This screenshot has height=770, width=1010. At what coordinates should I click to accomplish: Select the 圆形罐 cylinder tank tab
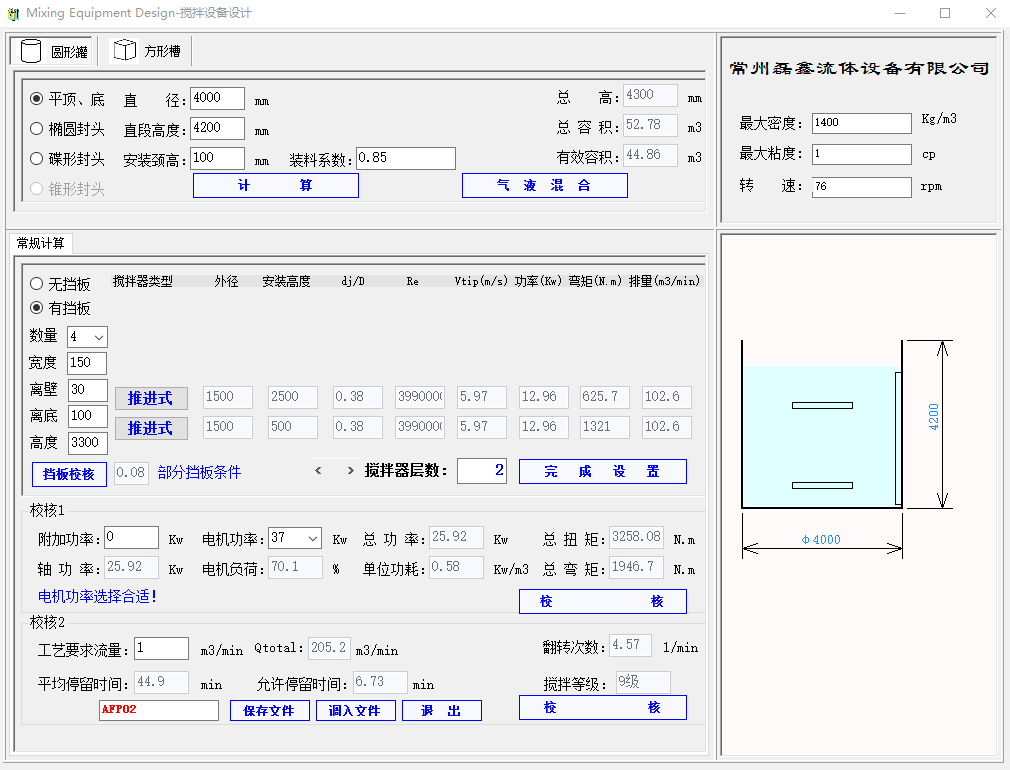53,51
